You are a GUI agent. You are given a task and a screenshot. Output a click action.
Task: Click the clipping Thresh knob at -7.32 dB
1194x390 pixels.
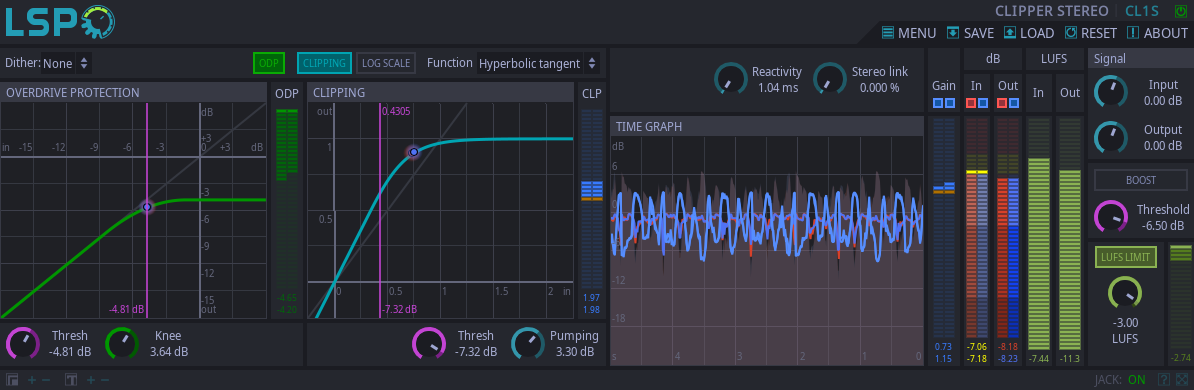[x=429, y=344]
